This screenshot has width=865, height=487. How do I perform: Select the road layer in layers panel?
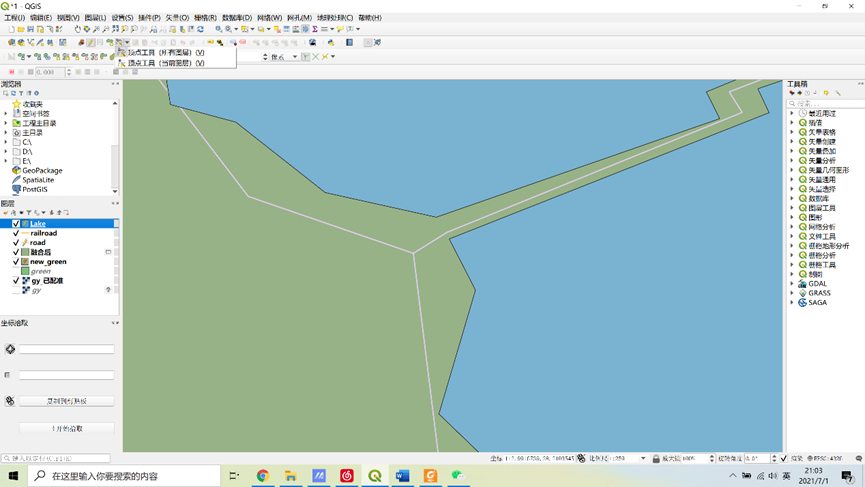coord(38,243)
